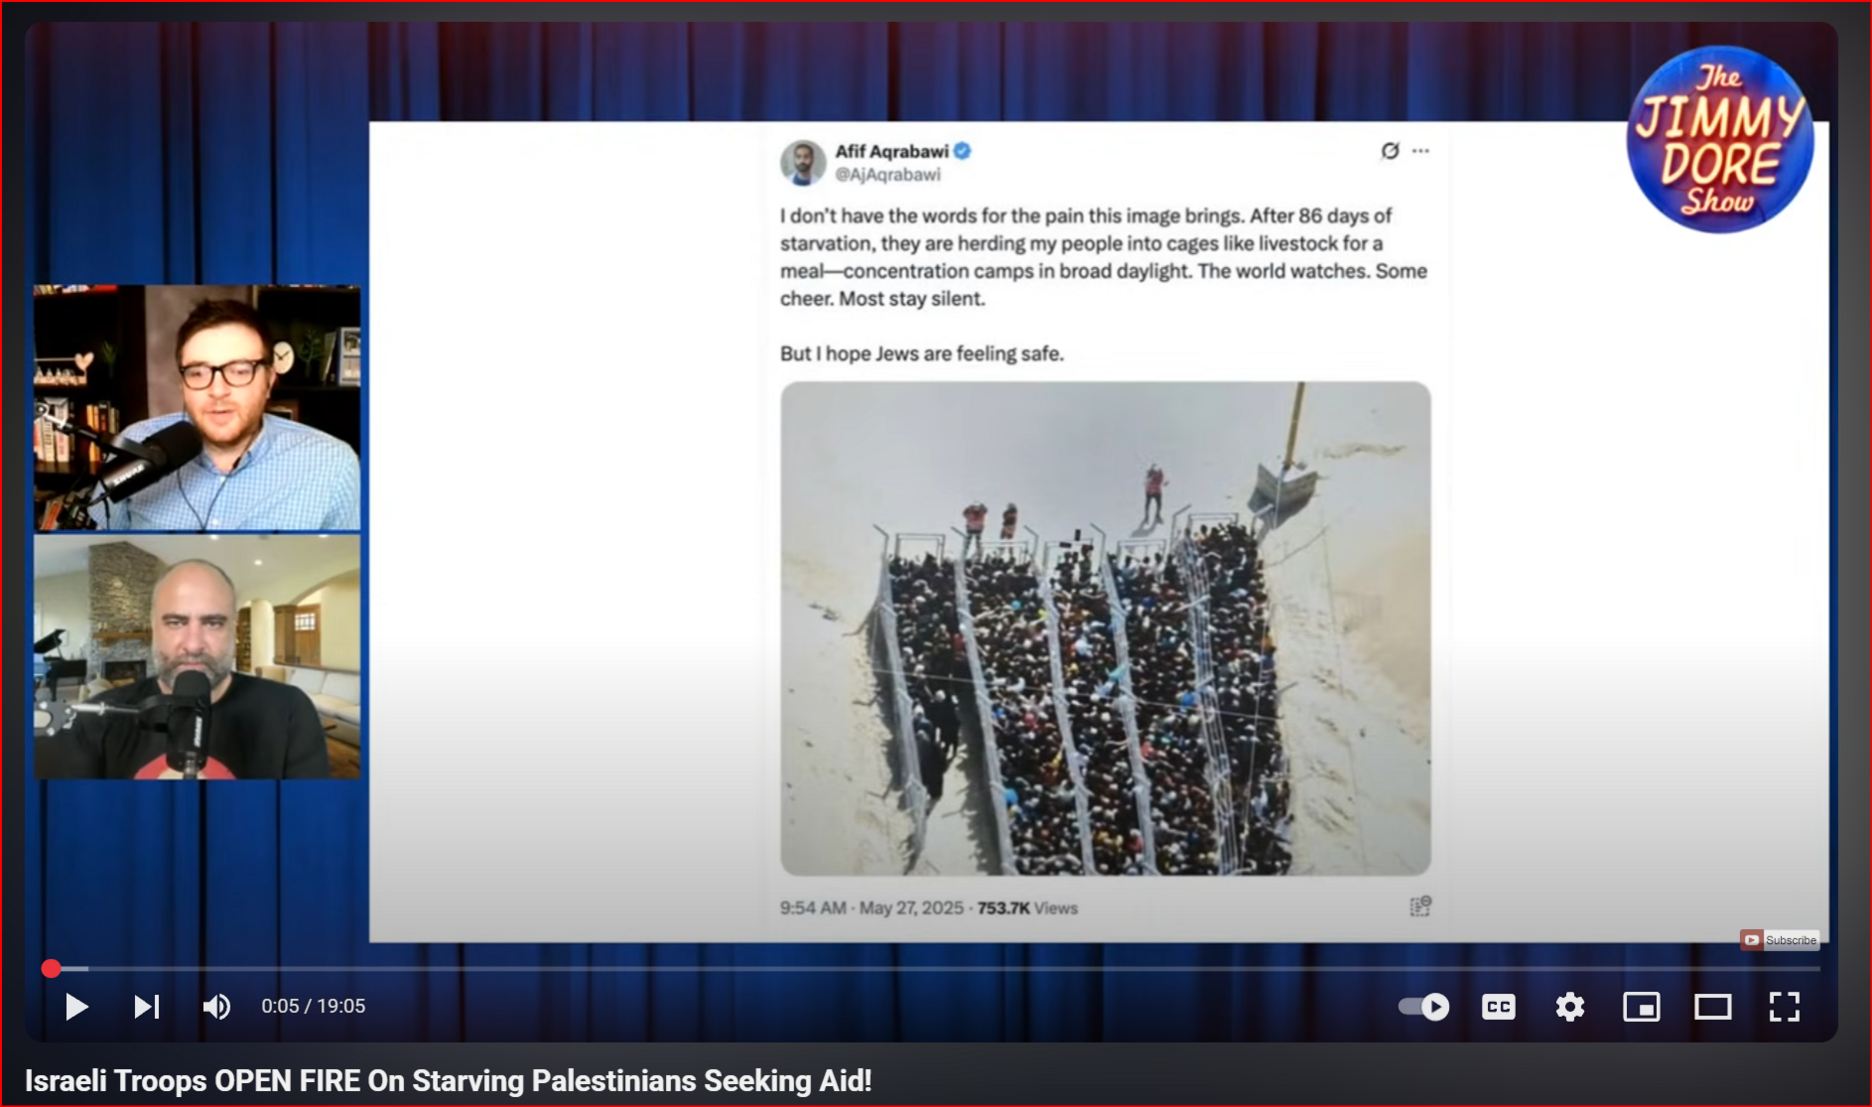Skip to the next video
Viewport: 1872px width, 1107px height.
(x=147, y=1006)
